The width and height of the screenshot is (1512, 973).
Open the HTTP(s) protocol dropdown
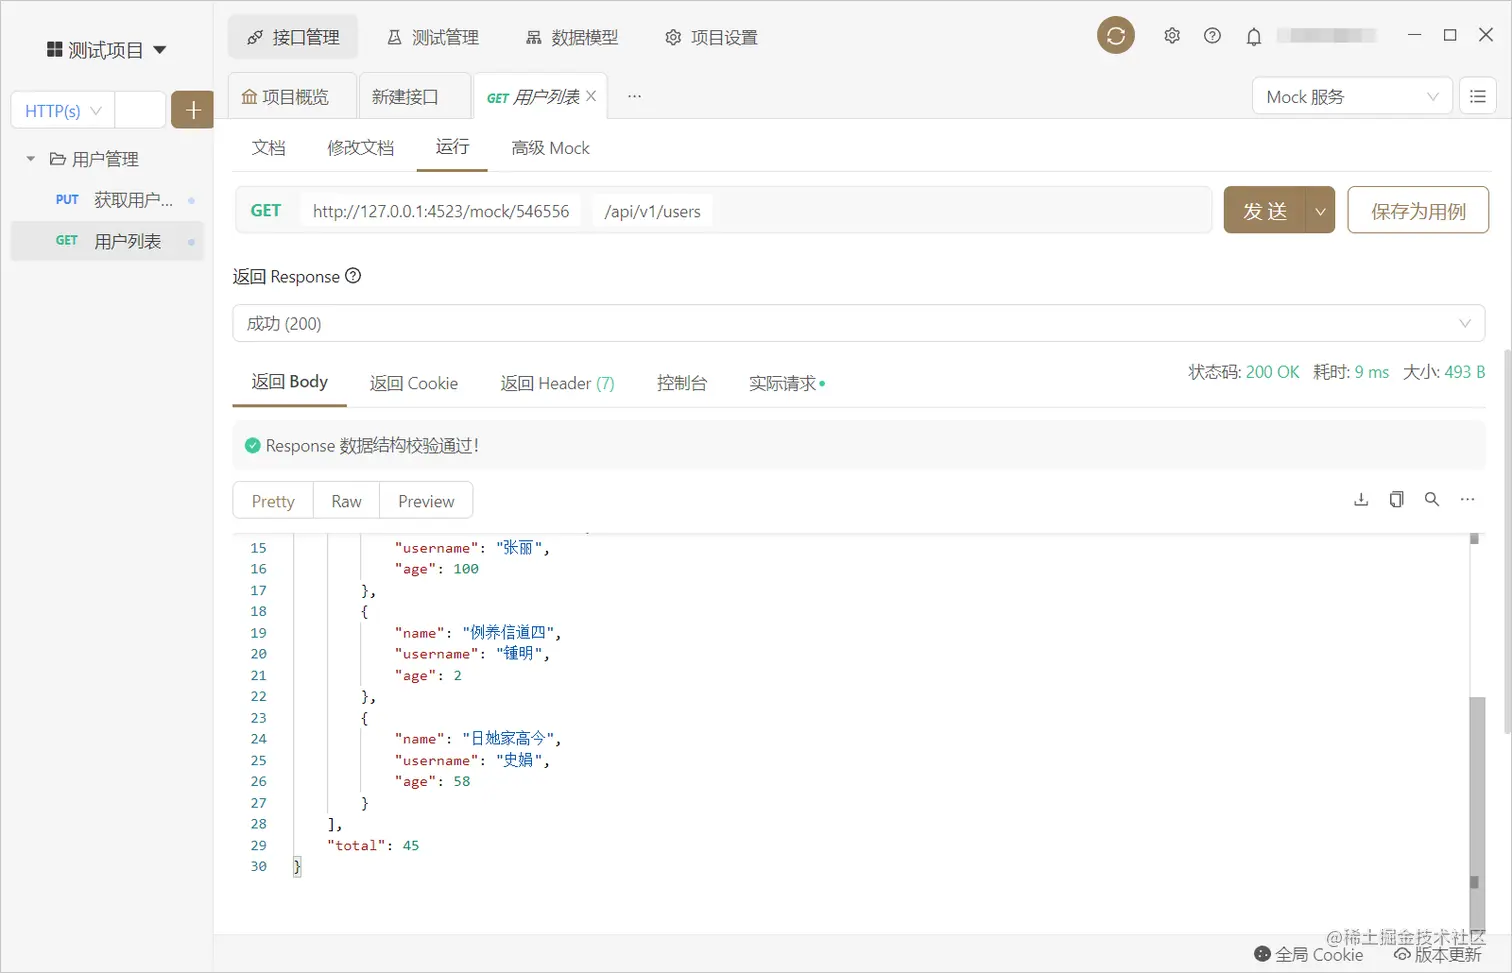pyautogui.click(x=63, y=110)
